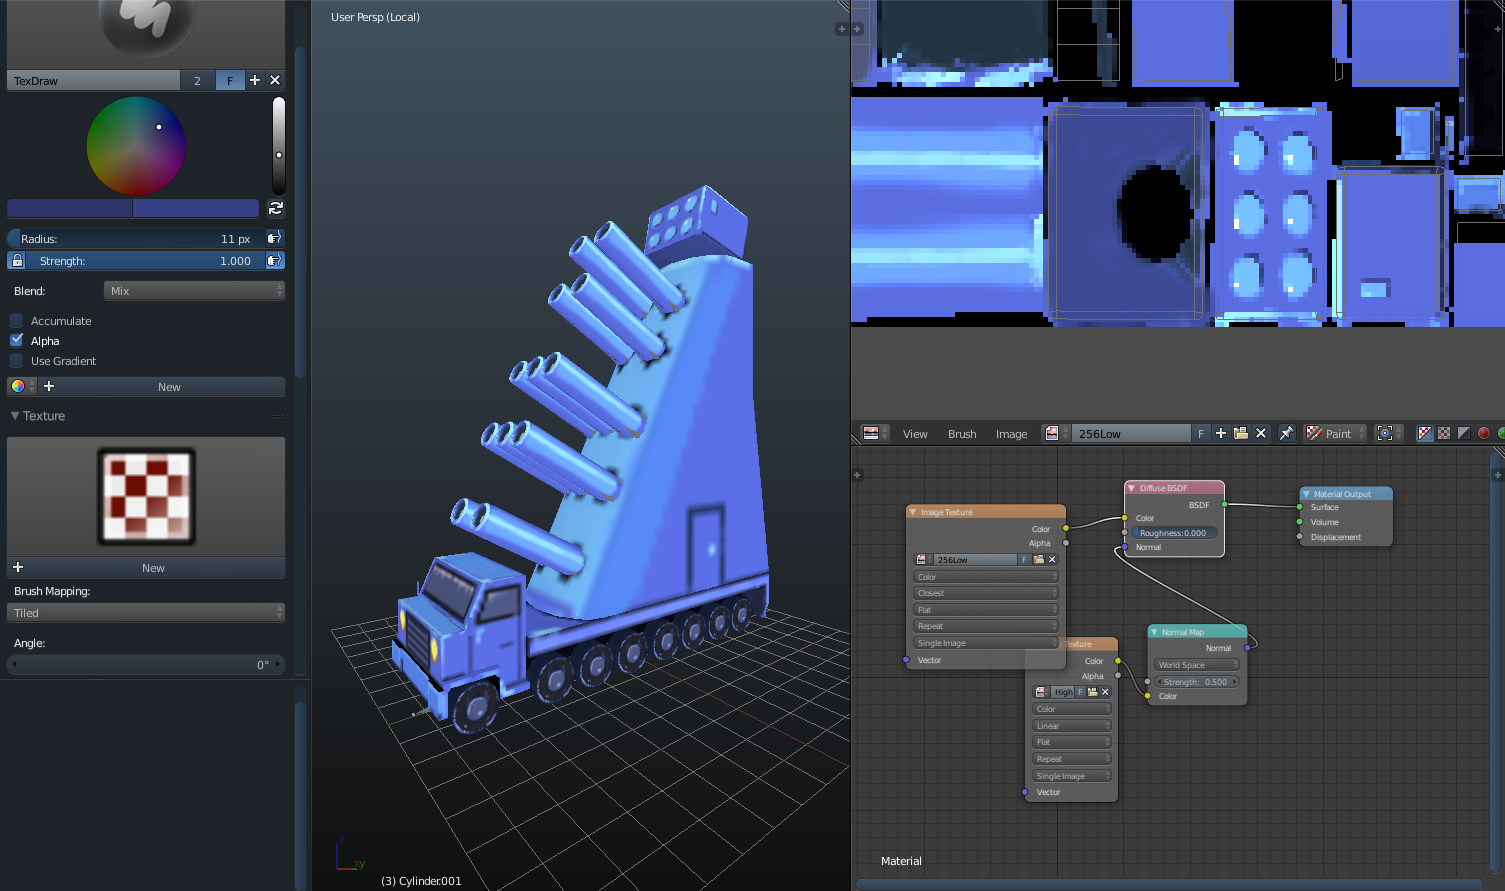1505x891 pixels.
Task: Open the Image menu in image editor
Action: pyautogui.click(x=1011, y=434)
